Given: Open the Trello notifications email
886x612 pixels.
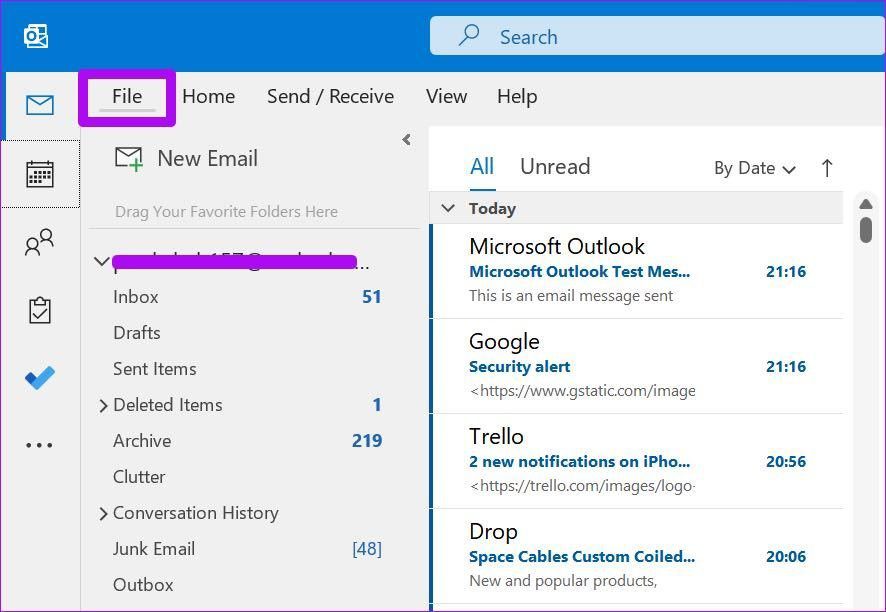Looking at the screenshot, I should point(636,461).
